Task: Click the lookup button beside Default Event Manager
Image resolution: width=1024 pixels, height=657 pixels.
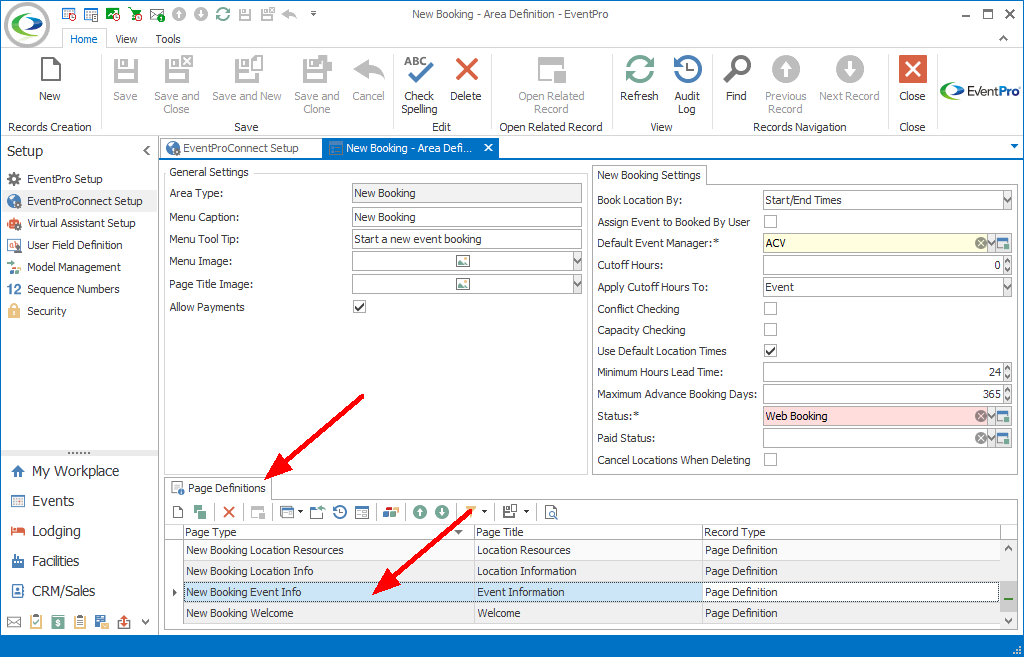Action: [1004, 244]
